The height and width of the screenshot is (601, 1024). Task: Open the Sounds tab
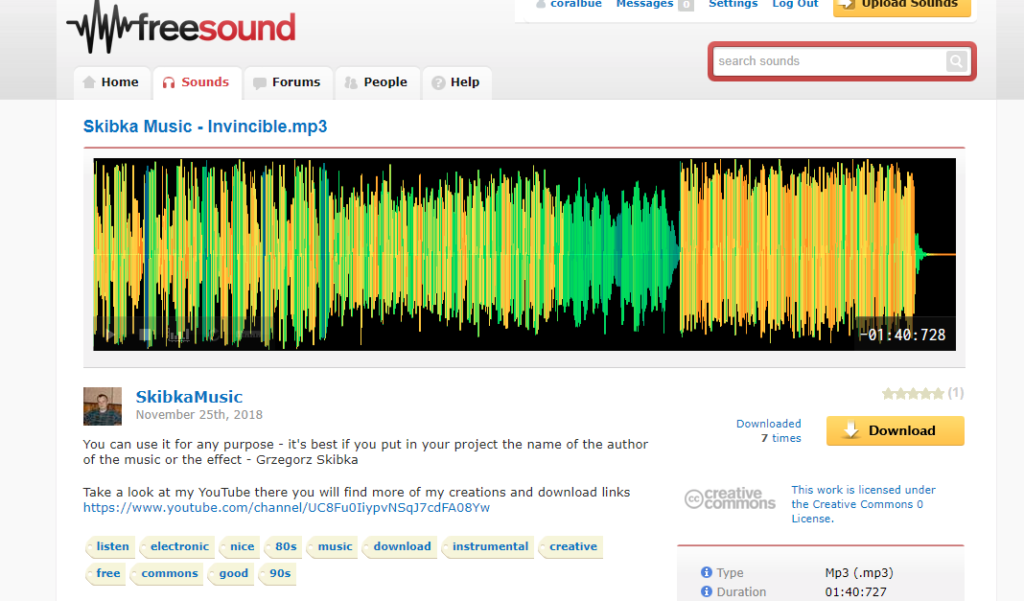(x=197, y=83)
